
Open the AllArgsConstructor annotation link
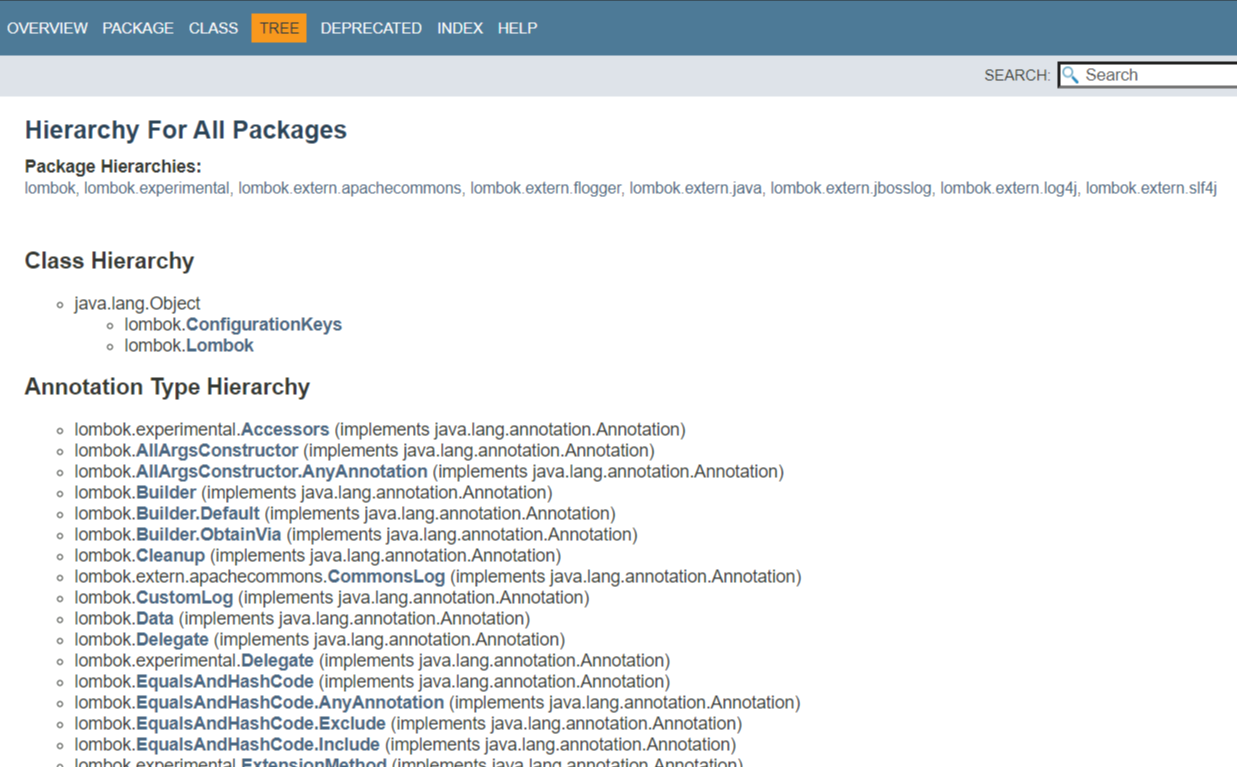point(217,450)
